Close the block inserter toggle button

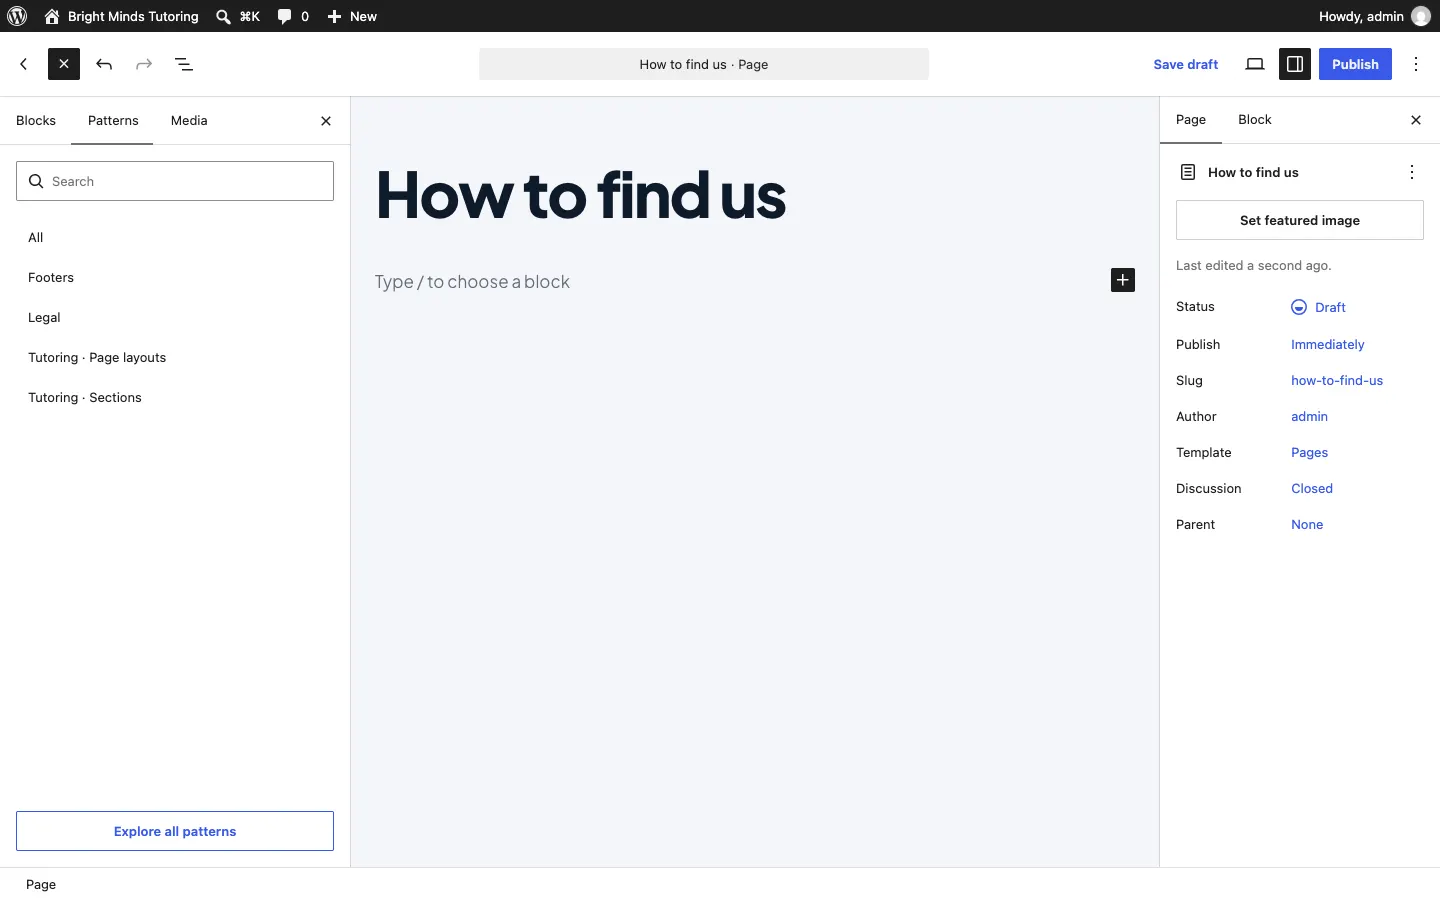[64, 64]
